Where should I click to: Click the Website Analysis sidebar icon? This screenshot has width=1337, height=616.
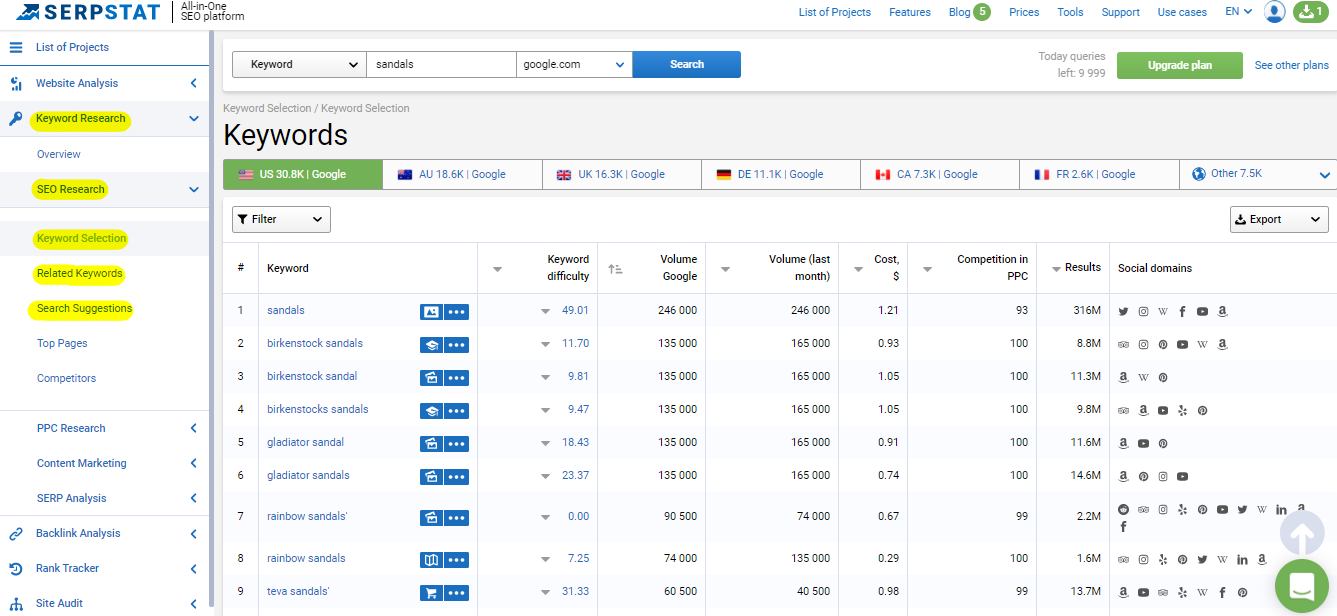[16, 83]
